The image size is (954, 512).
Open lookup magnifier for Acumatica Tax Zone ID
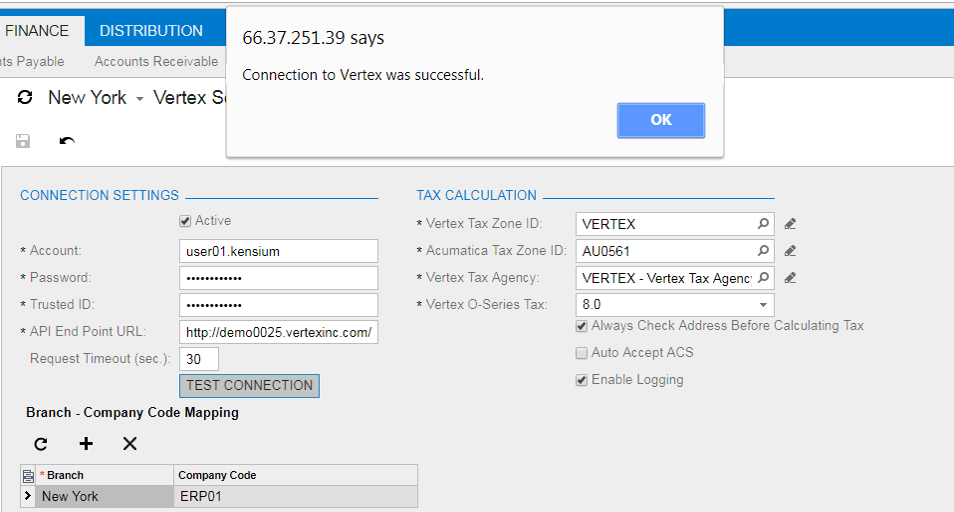763,251
